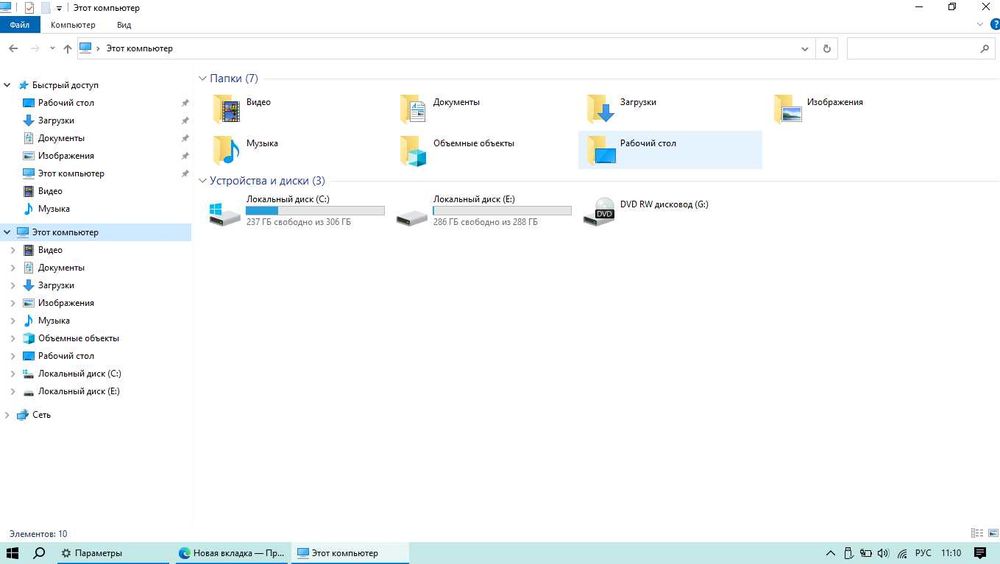Open the Файл ribbon tab
Viewport: 1000px width, 564px height.
20,25
